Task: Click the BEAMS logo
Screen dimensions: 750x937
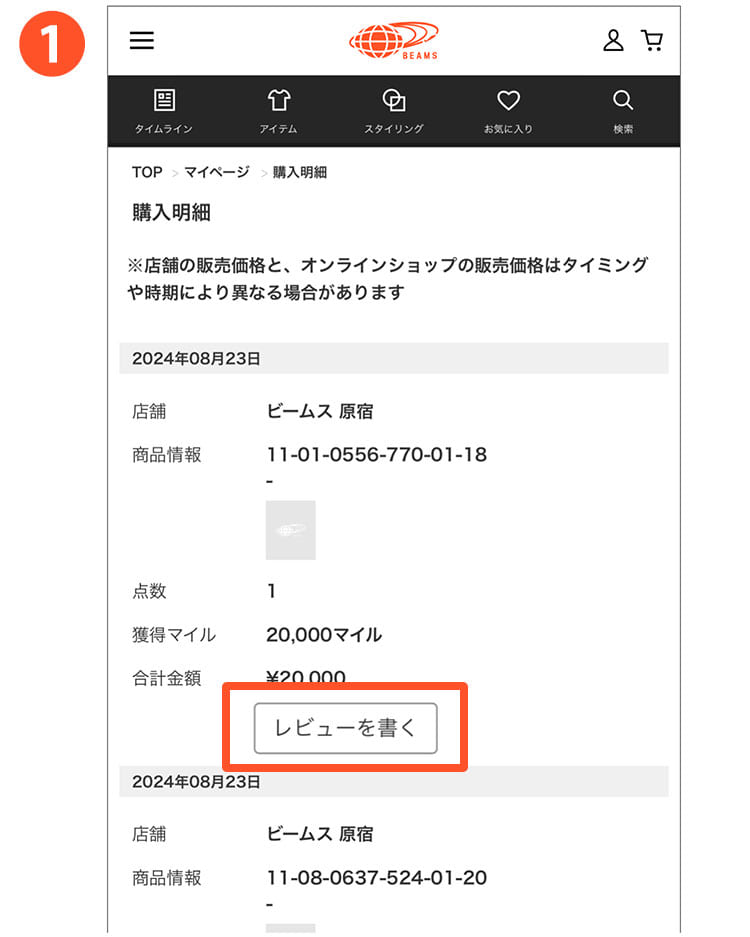Action: [x=394, y=40]
